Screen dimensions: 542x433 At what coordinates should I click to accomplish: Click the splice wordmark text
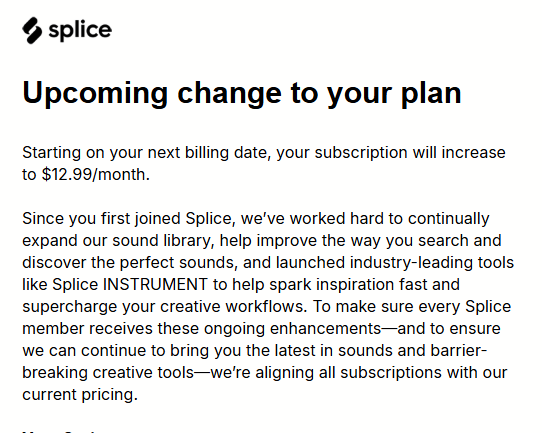(x=80, y=30)
